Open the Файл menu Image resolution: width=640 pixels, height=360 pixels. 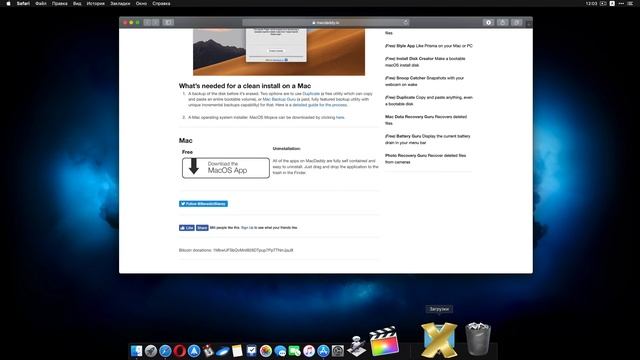pos(41,3)
